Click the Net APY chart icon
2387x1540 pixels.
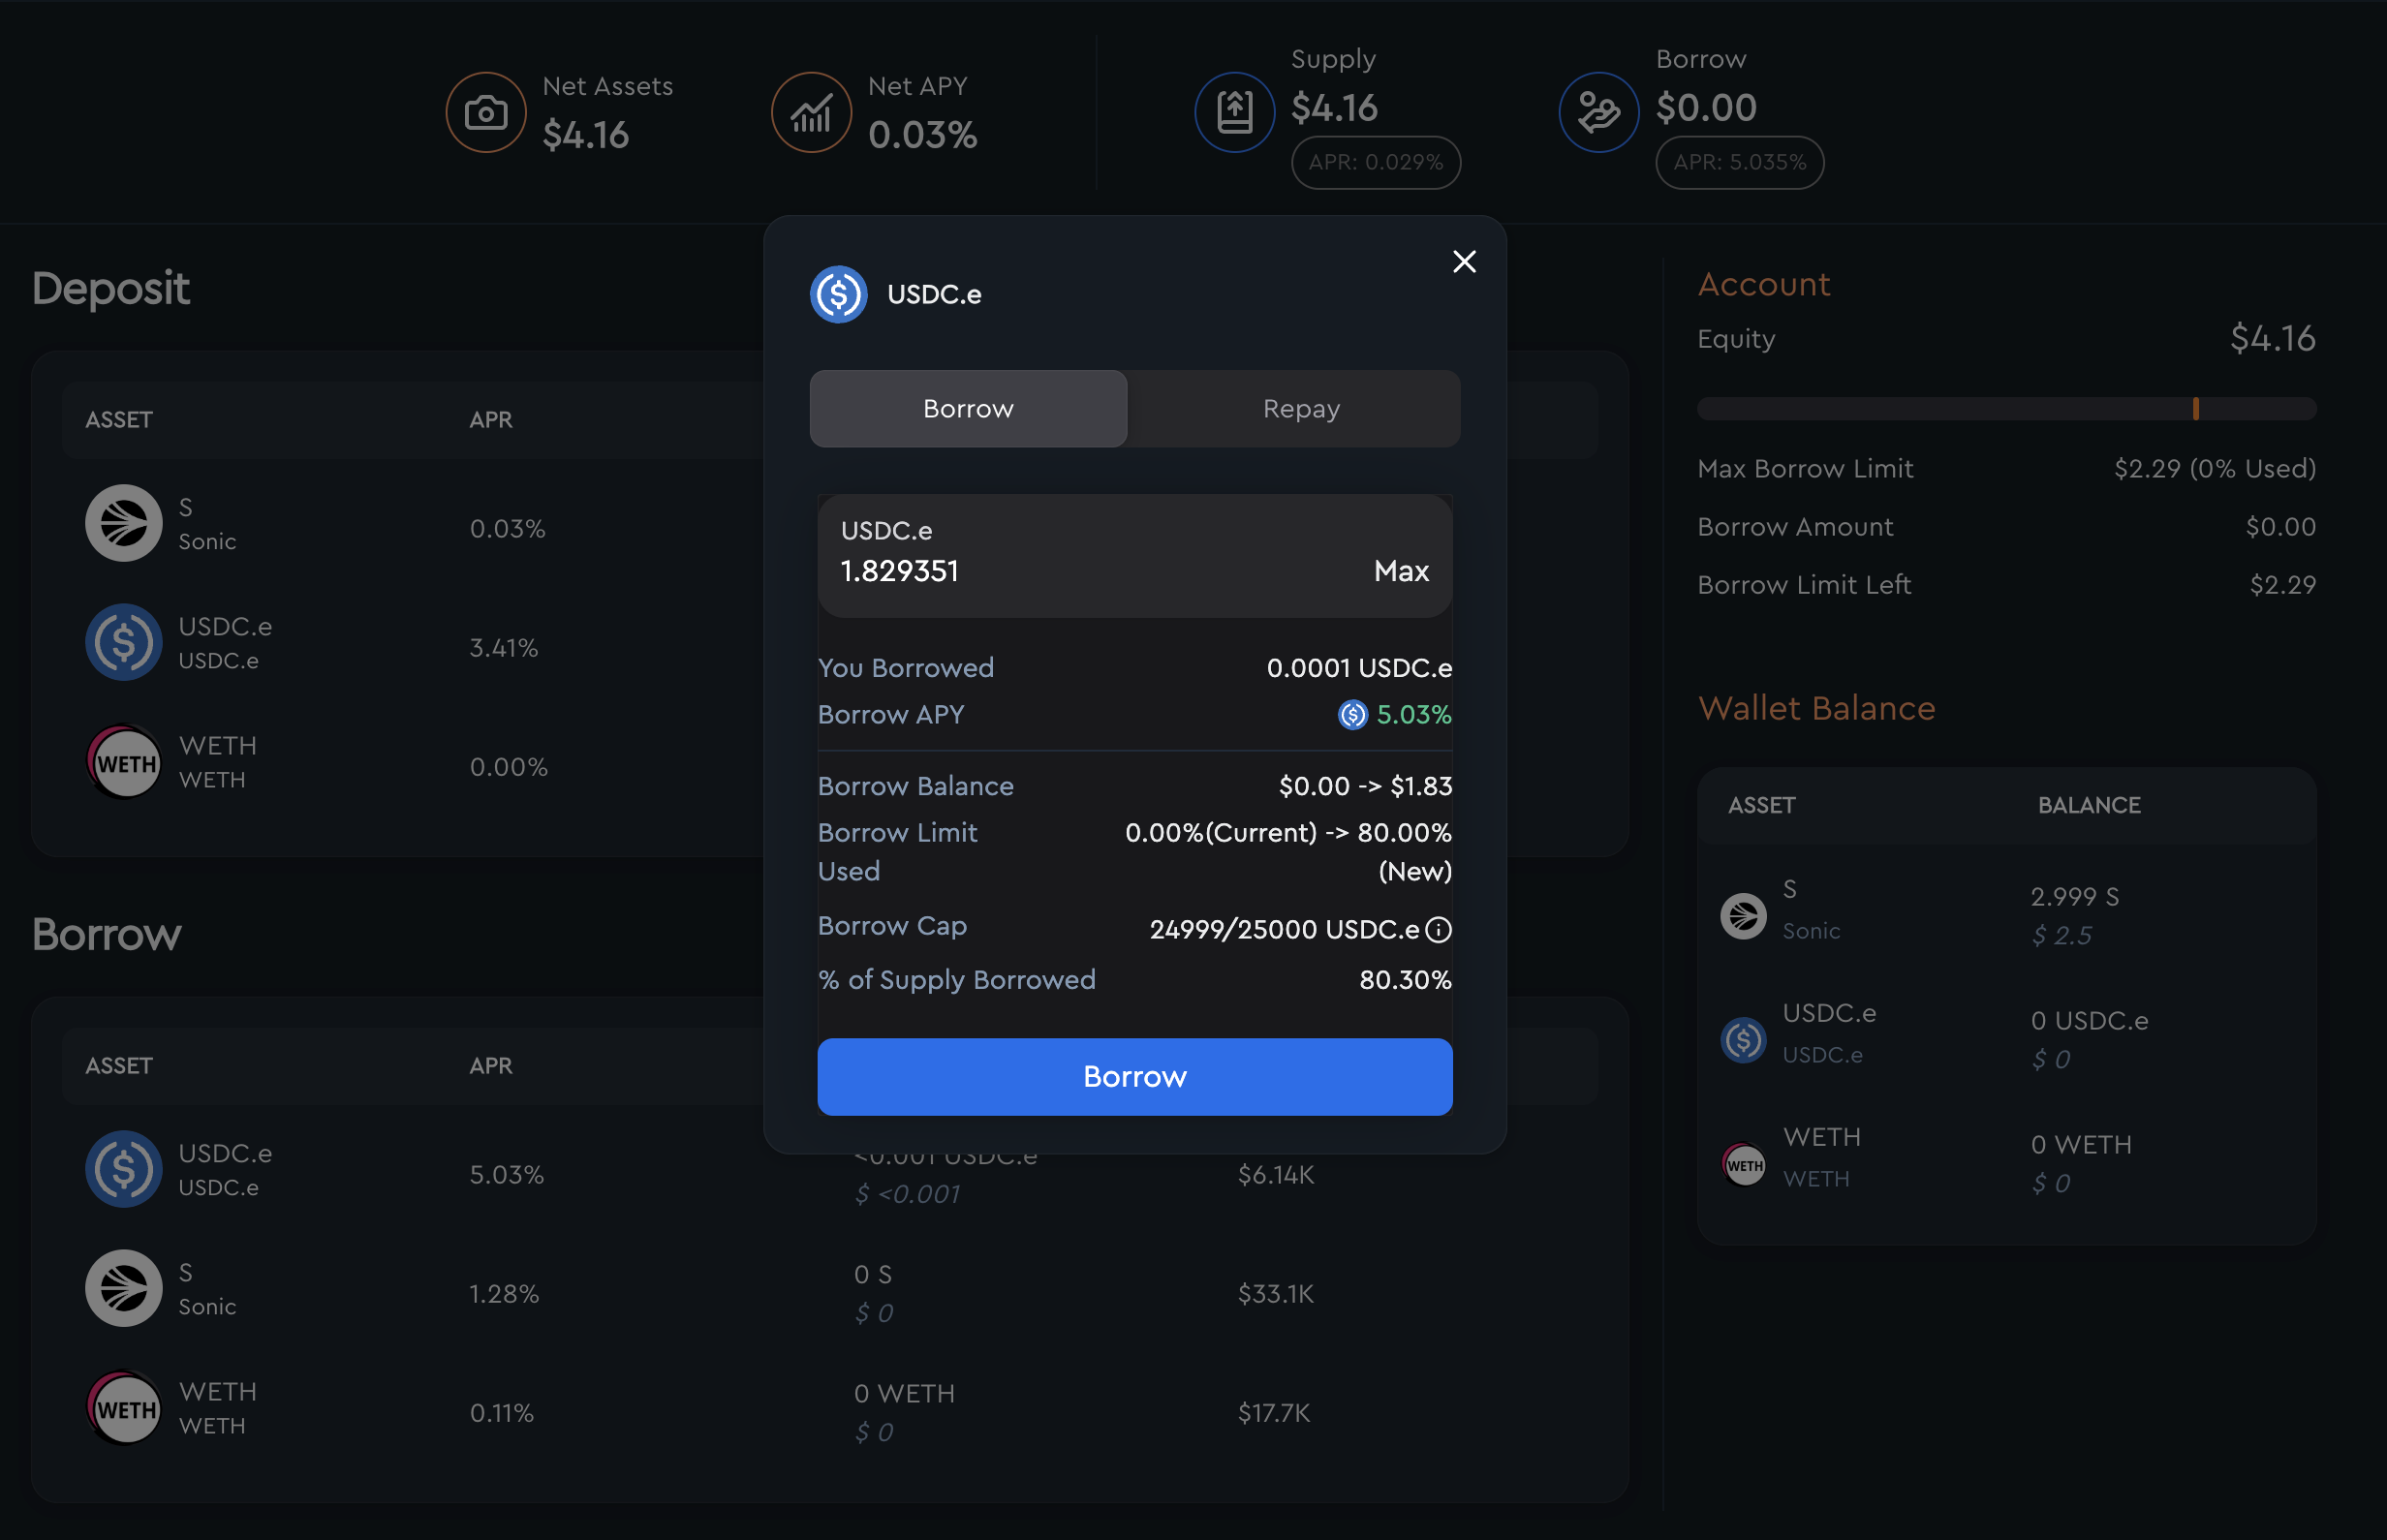point(811,112)
